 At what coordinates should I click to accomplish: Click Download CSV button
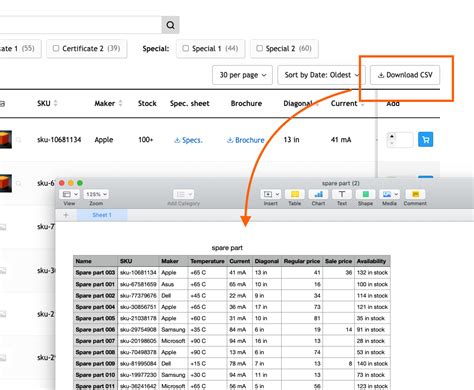pyautogui.click(x=405, y=75)
